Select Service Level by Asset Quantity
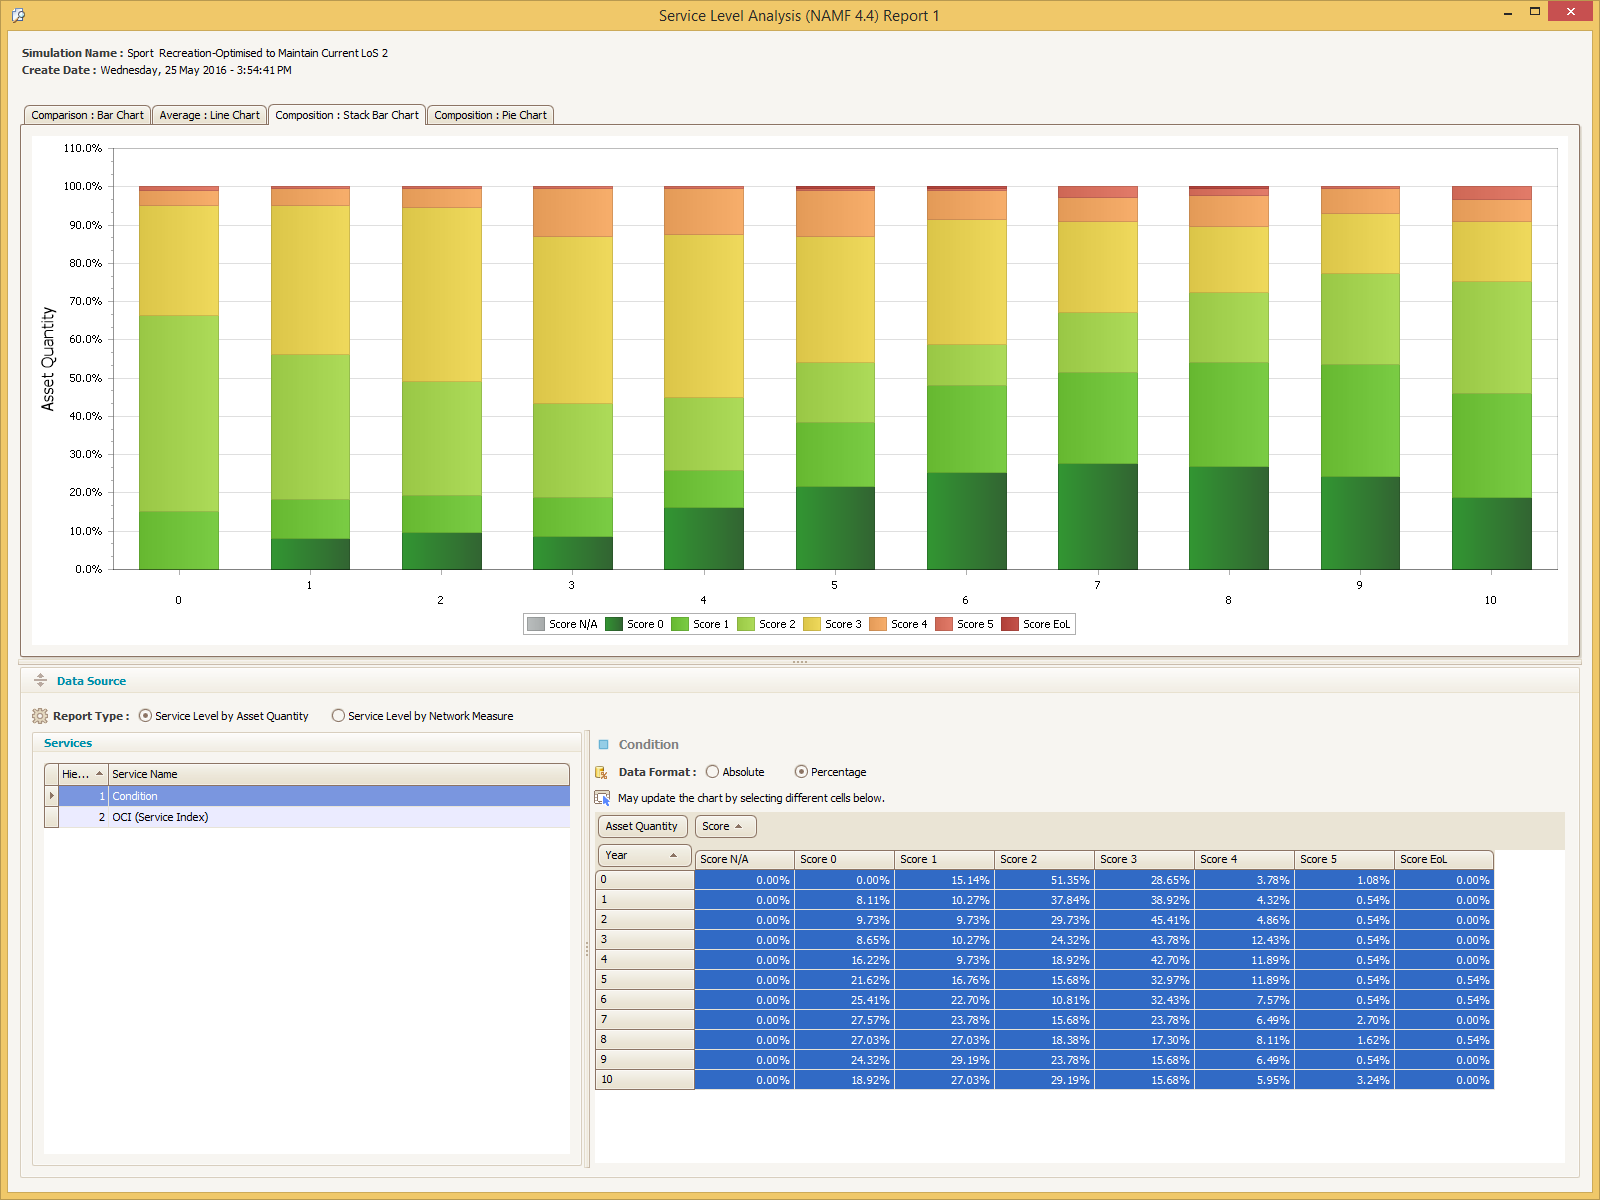Viewport: 1600px width, 1200px height. (x=146, y=716)
